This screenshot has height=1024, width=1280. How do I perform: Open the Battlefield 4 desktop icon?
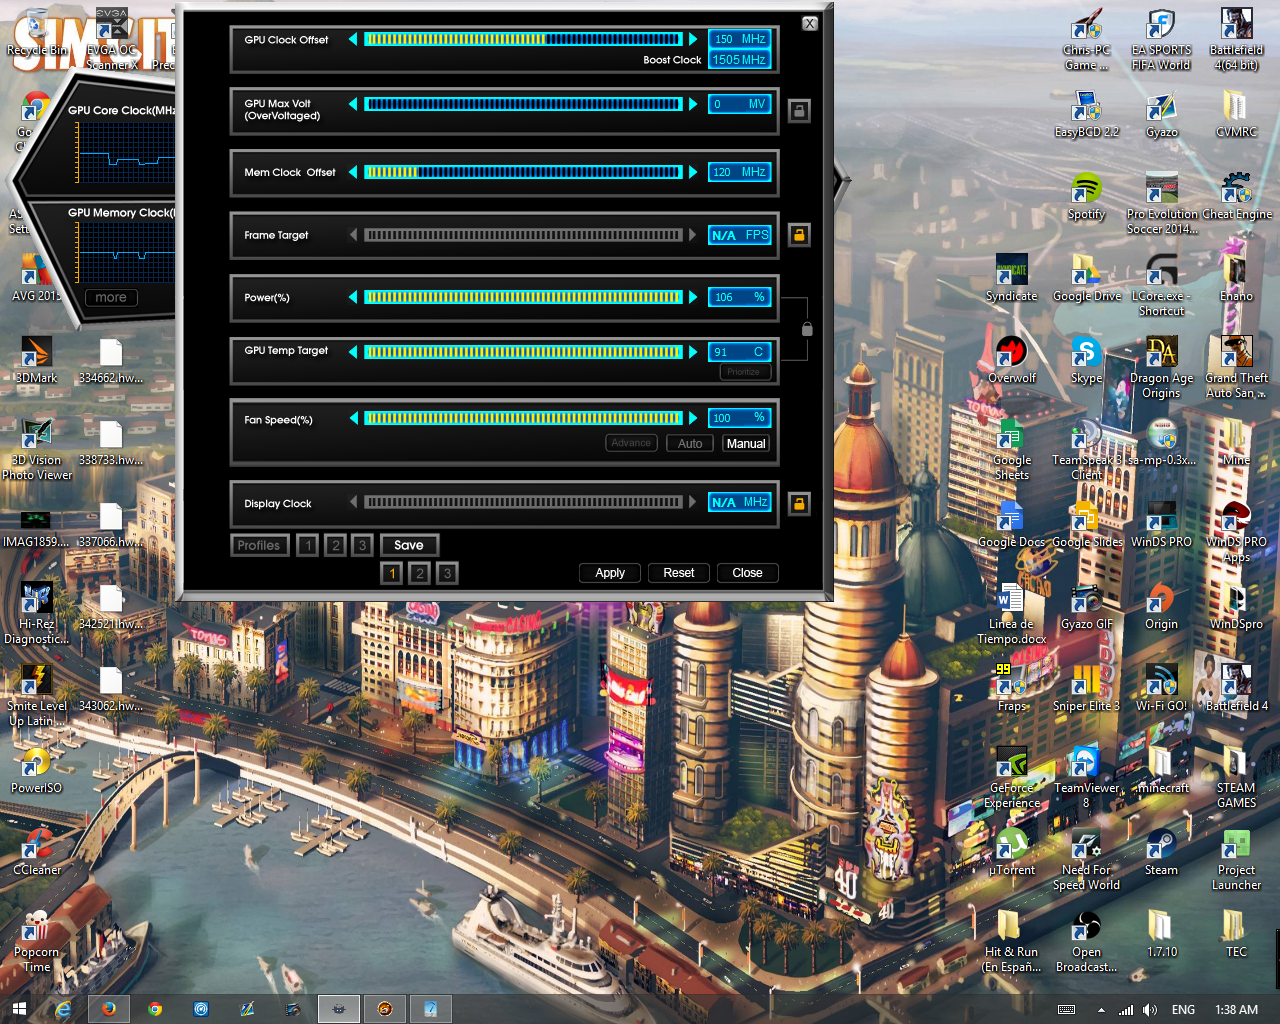point(1236,687)
